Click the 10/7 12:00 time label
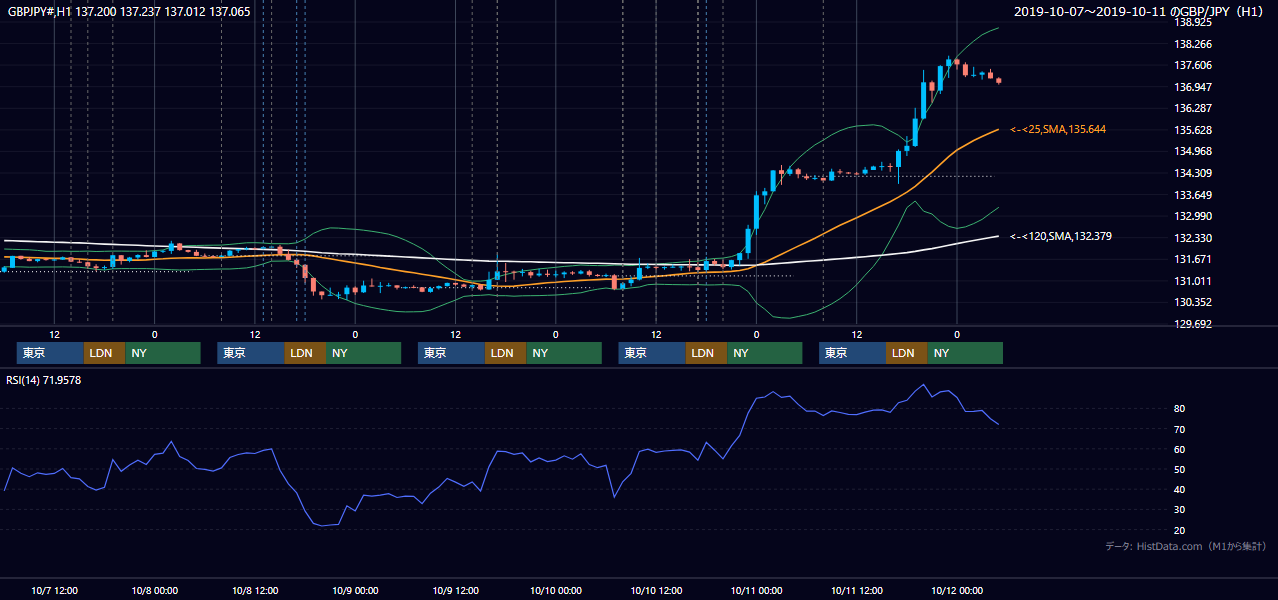 tap(55, 590)
